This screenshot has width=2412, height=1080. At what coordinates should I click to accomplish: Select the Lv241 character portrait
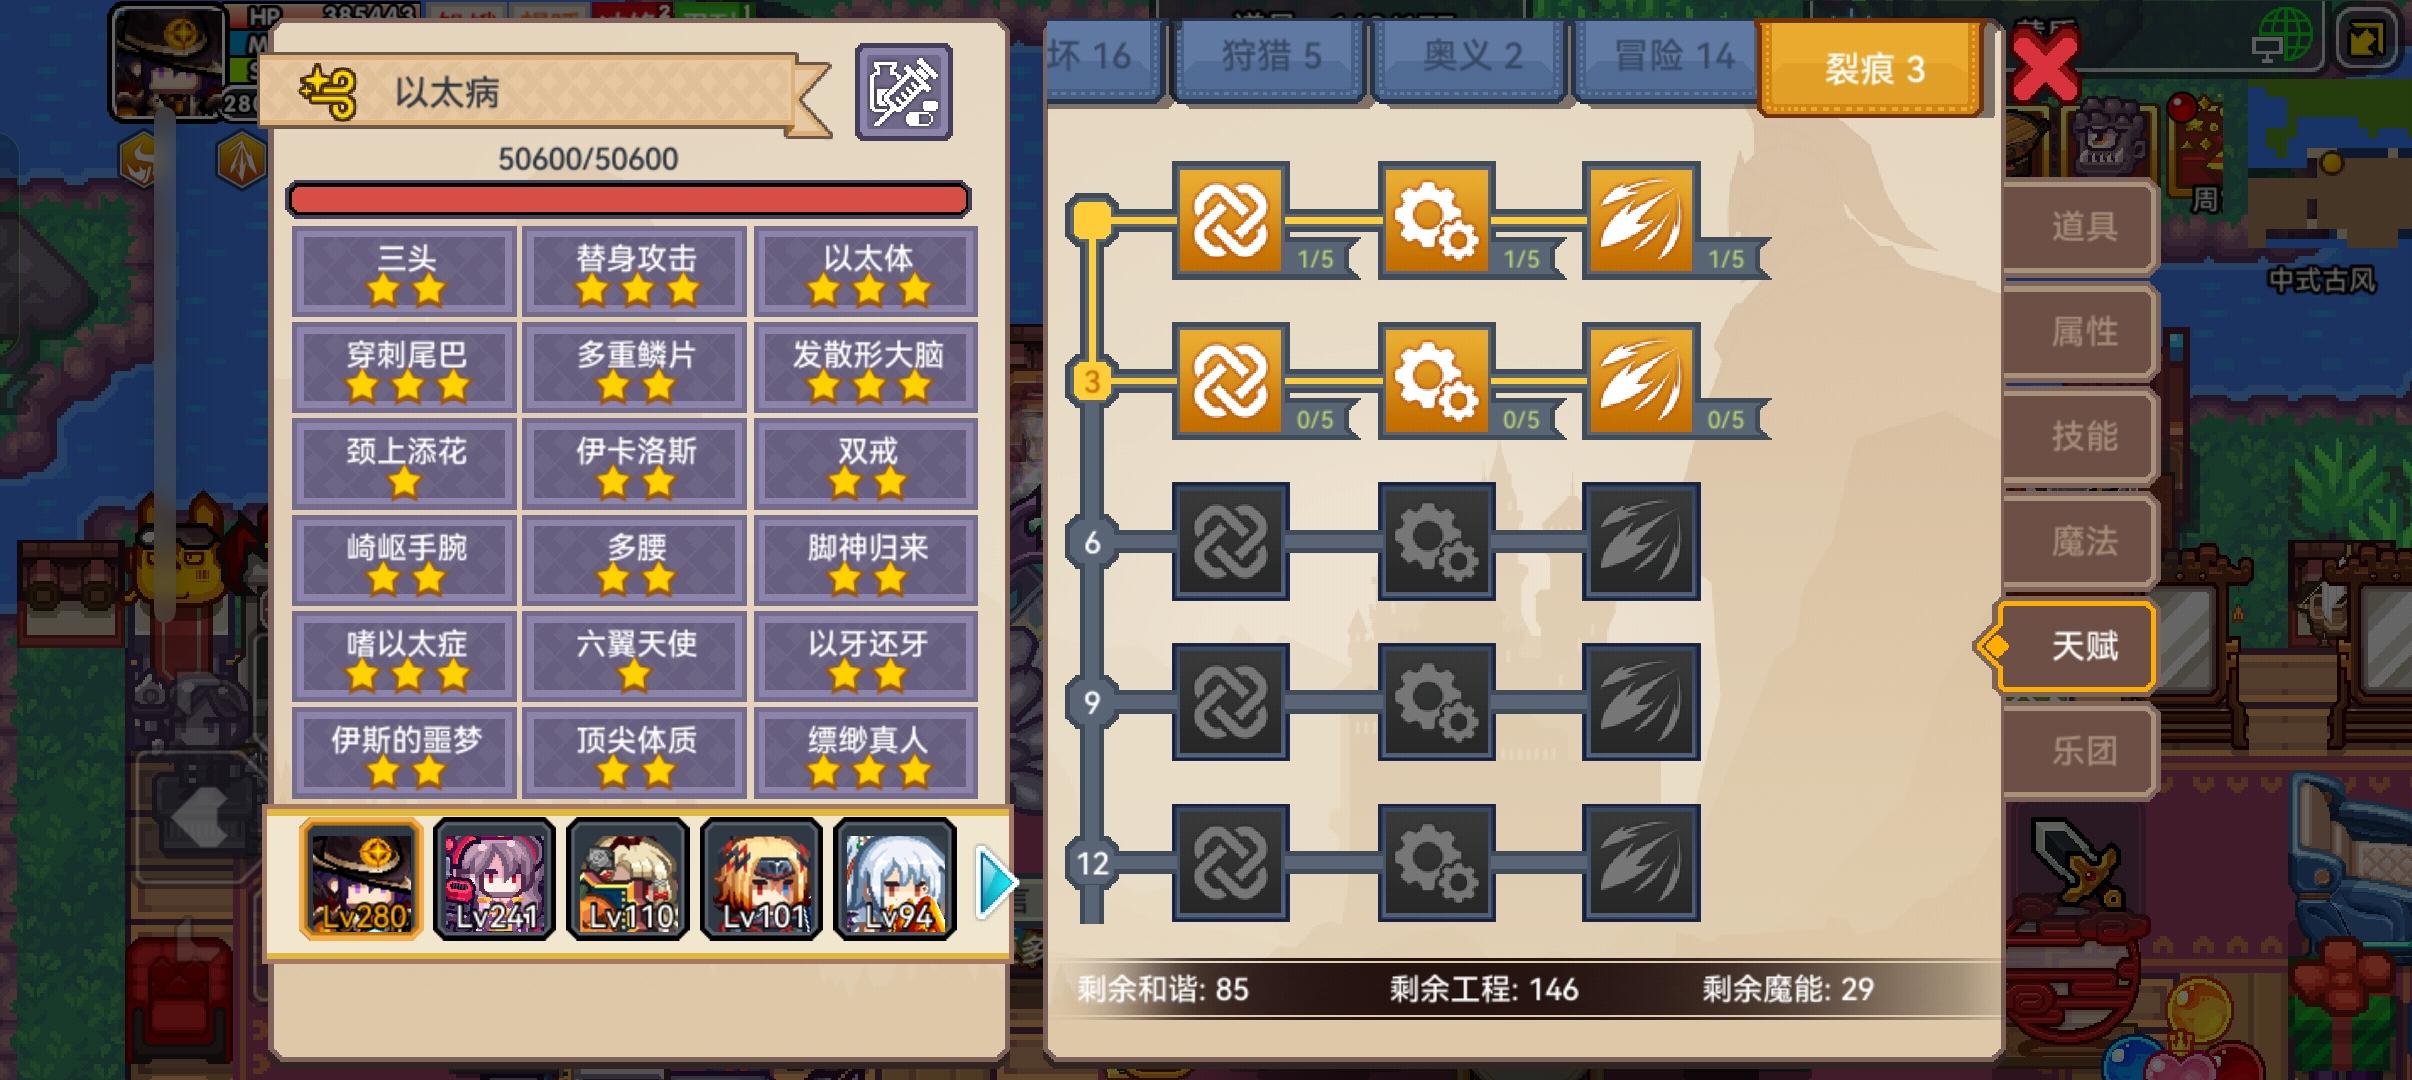point(495,879)
